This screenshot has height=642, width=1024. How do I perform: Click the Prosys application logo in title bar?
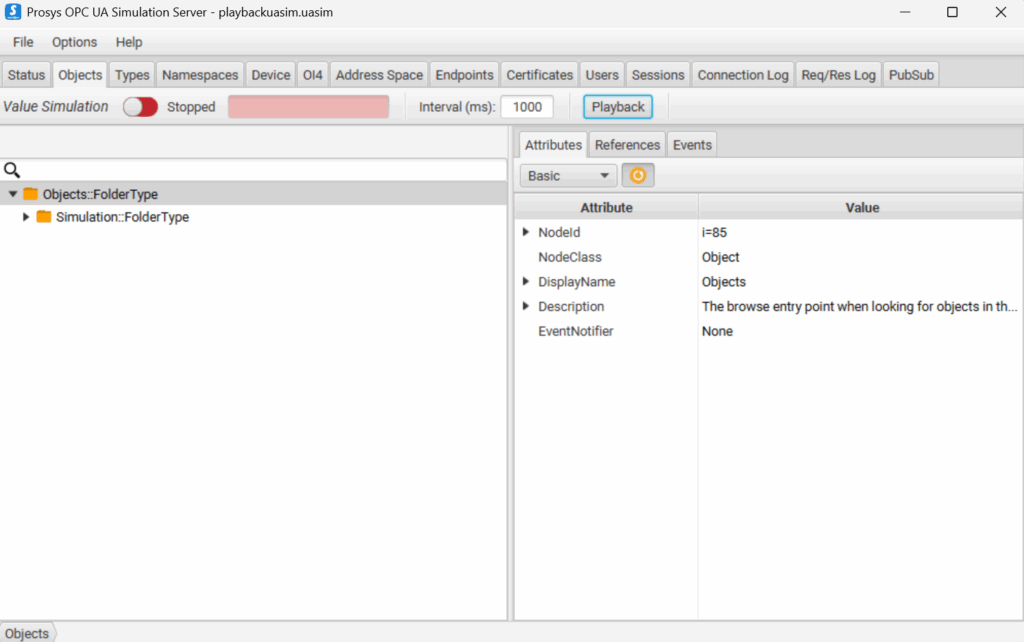tap(13, 12)
